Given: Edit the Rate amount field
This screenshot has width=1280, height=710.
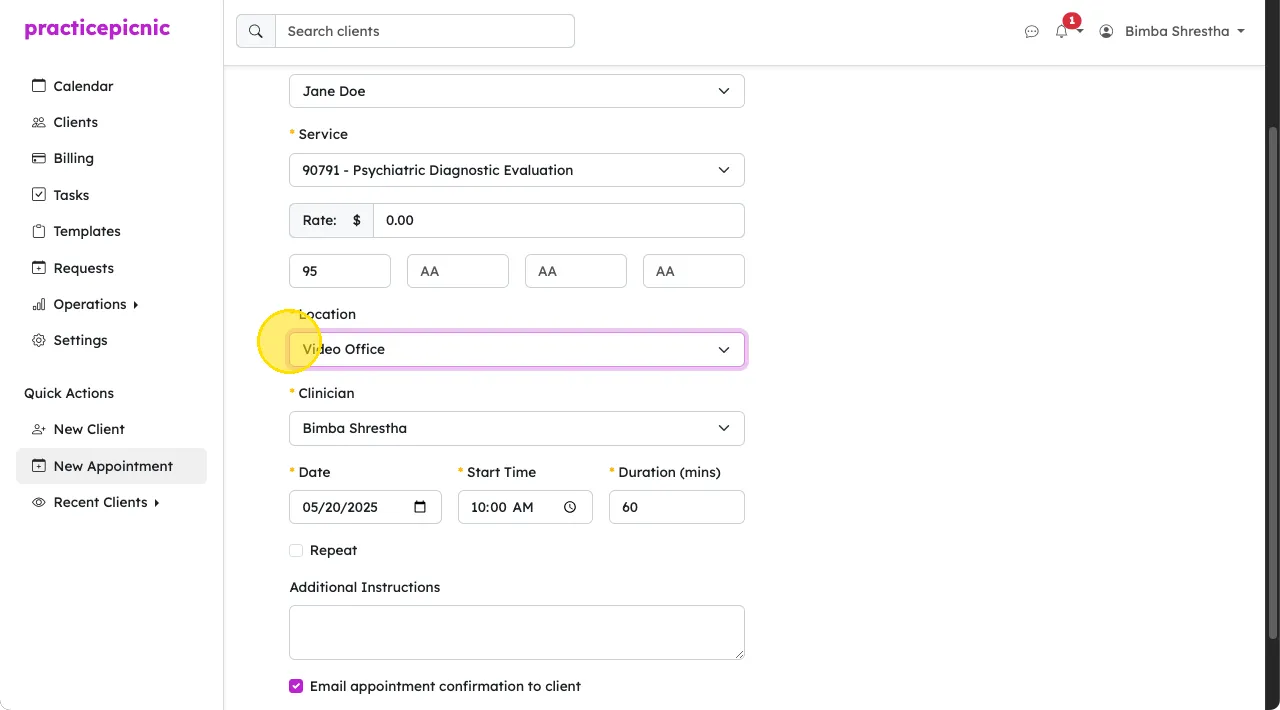Looking at the screenshot, I should 559,220.
